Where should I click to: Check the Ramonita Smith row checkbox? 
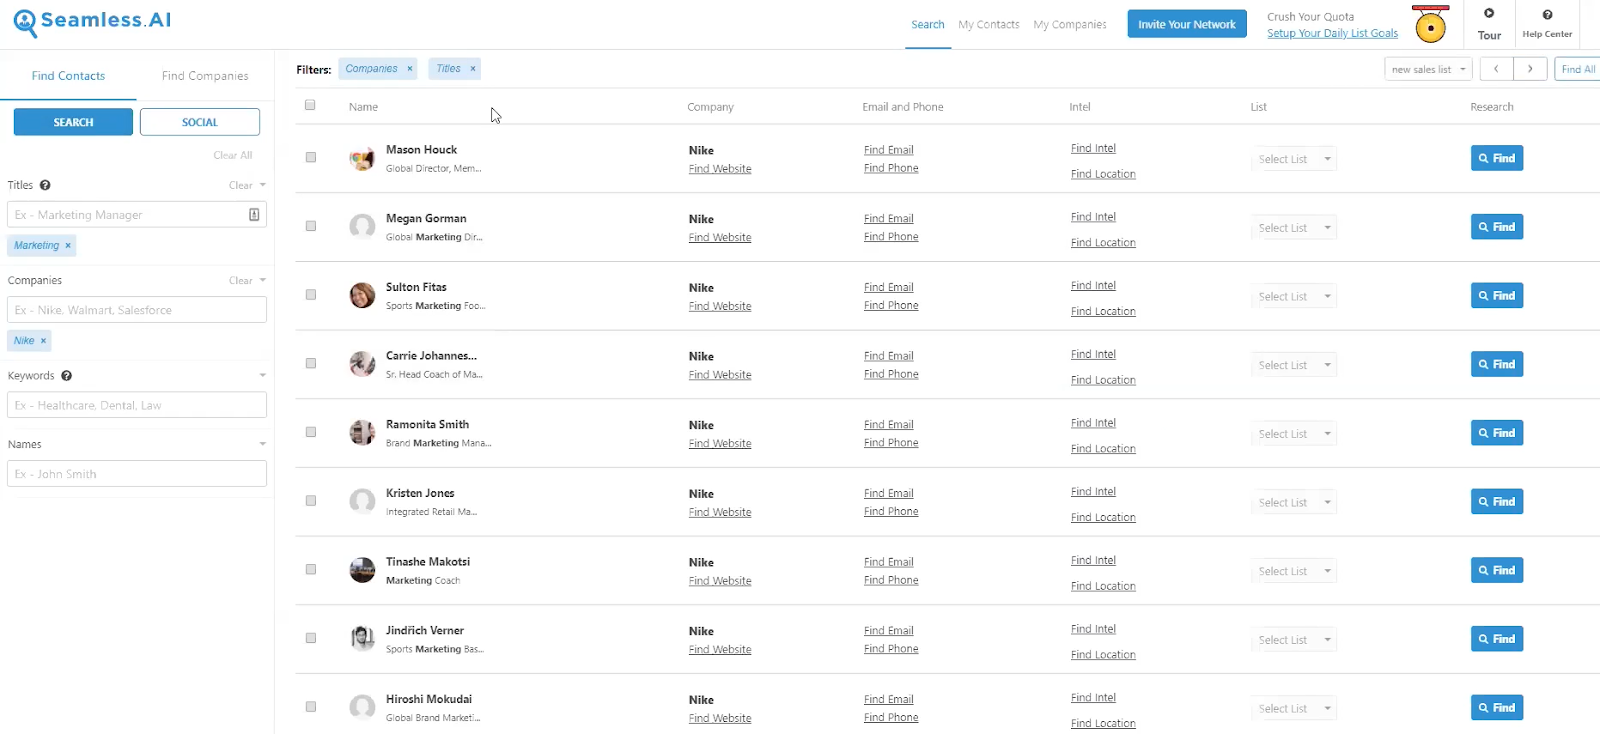pos(311,432)
